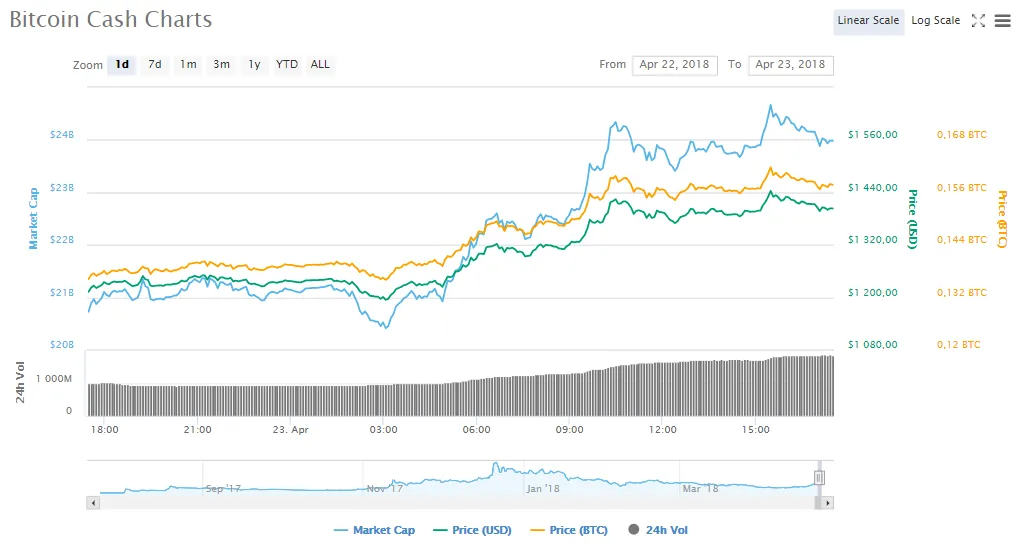
Task: Select the 1y zoom range
Action: coord(254,64)
